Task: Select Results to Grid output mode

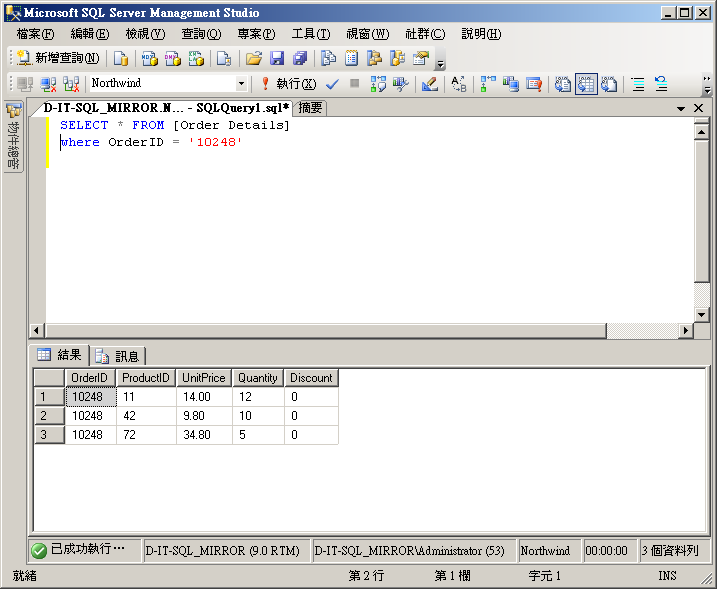Action: (x=586, y=84)
